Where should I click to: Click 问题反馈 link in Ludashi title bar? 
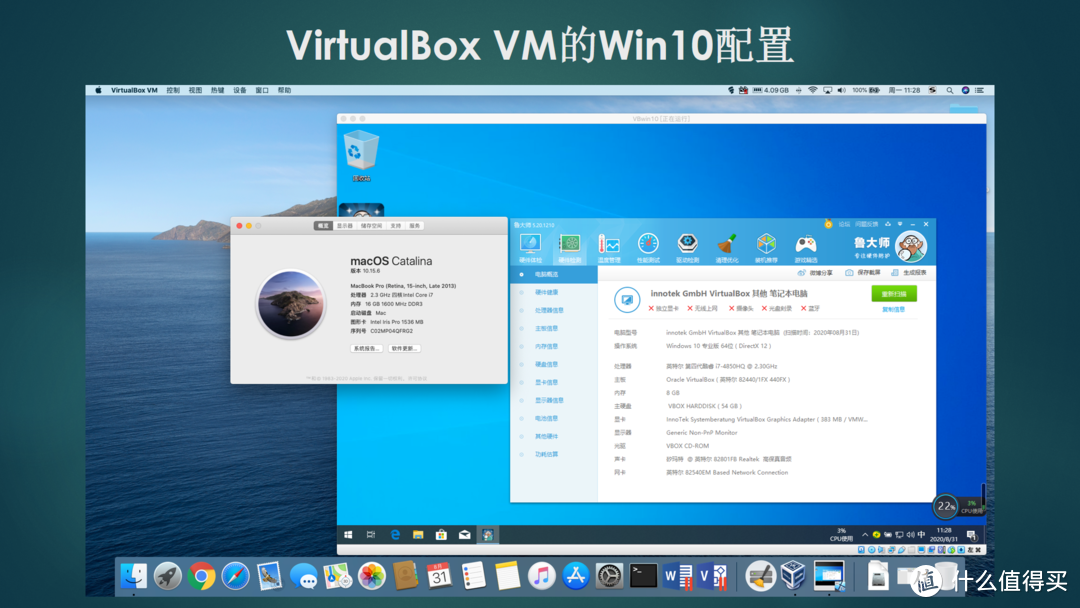point(866,224)
